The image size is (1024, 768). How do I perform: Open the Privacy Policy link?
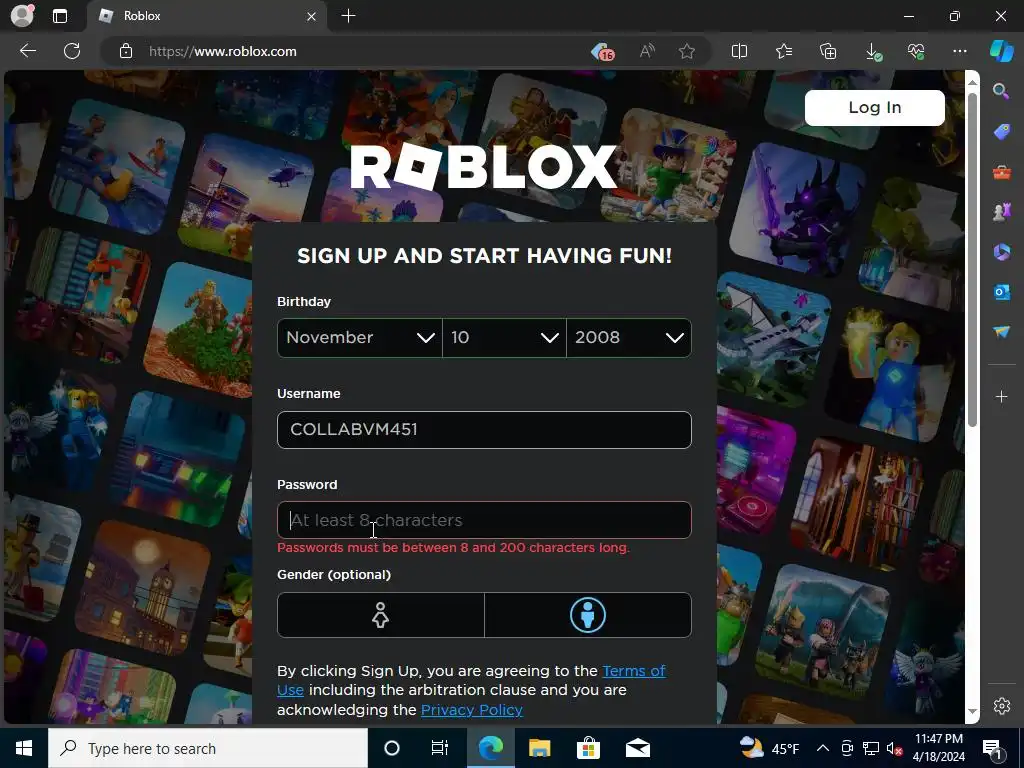pyautogui.click(x=472, y=709)
